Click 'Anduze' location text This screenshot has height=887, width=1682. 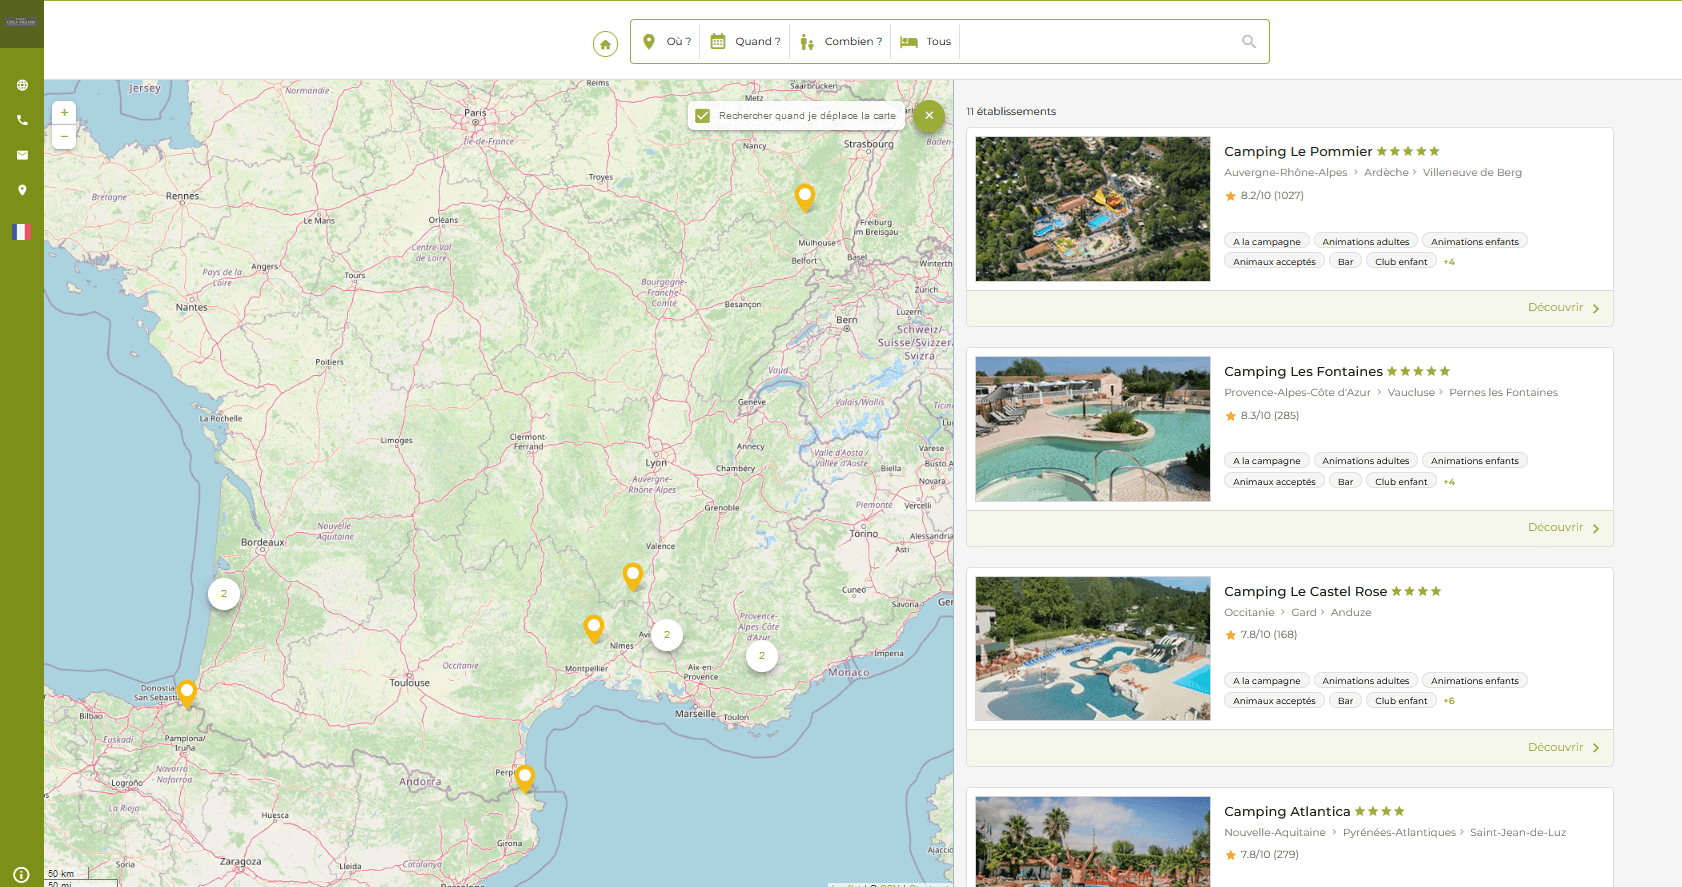[x=1351, y=613]
